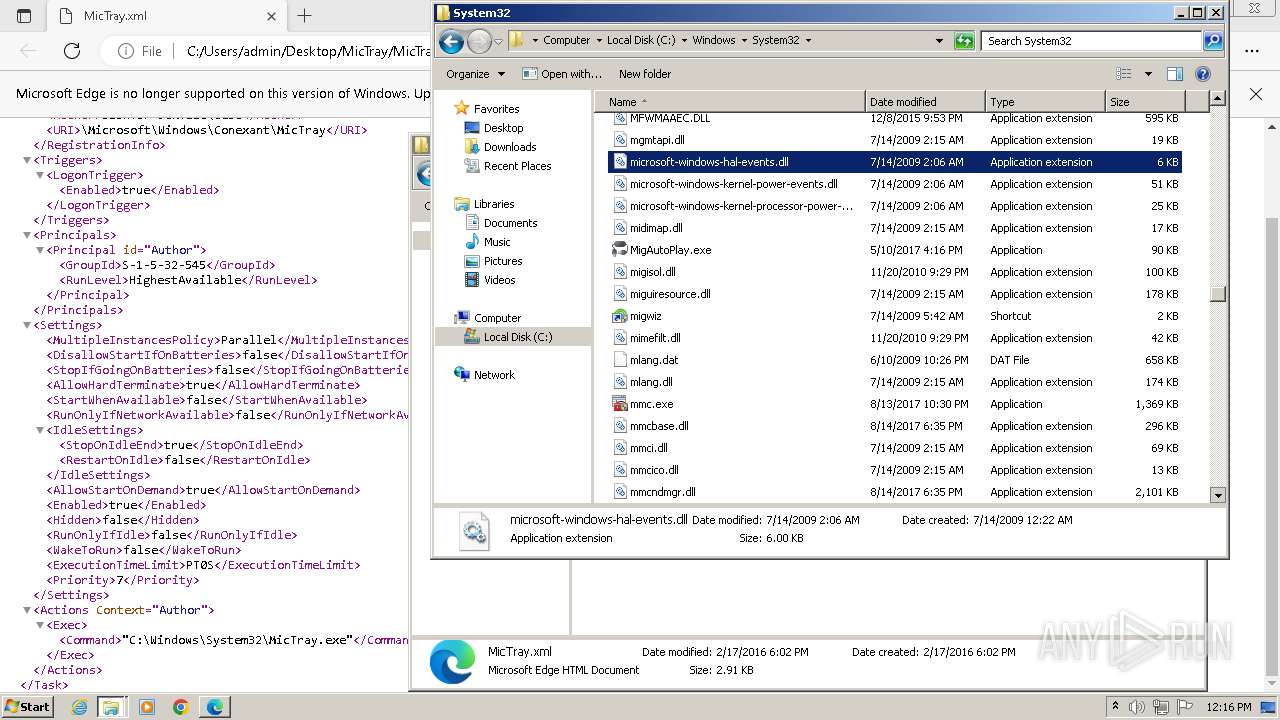Open the Help icon in System32 window
The width and height of the screenshot is (1280, 720).
point(1203,74)
